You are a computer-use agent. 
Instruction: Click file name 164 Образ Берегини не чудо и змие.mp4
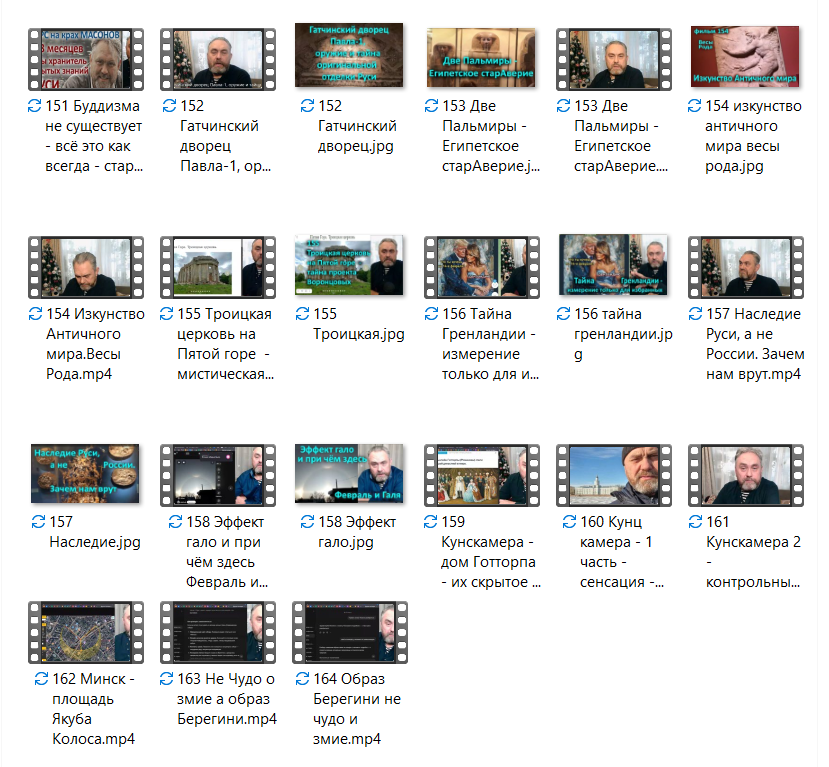pyautogui.click(x=357, y=709)
